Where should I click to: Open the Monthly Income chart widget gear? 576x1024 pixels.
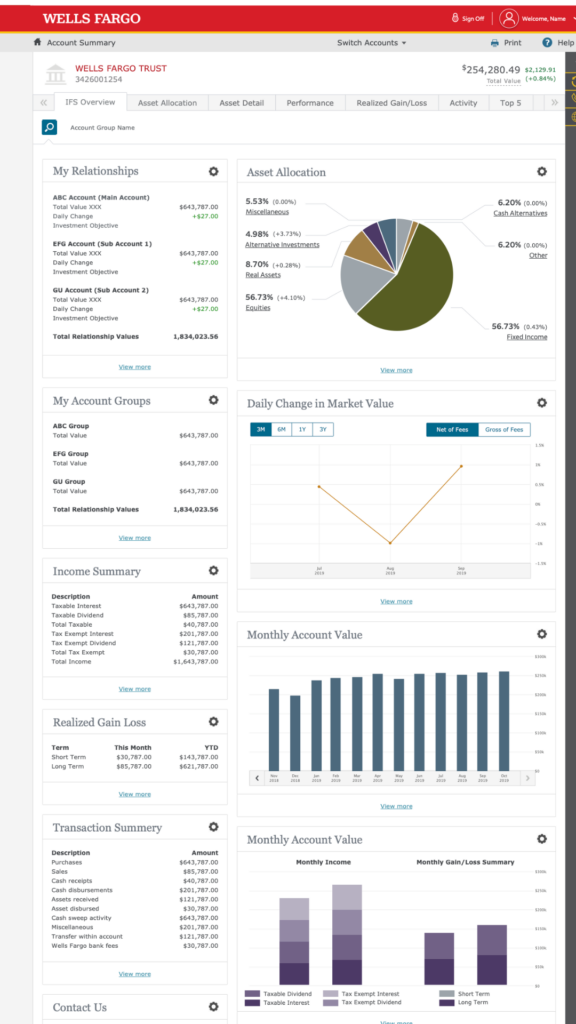[541, 839]
